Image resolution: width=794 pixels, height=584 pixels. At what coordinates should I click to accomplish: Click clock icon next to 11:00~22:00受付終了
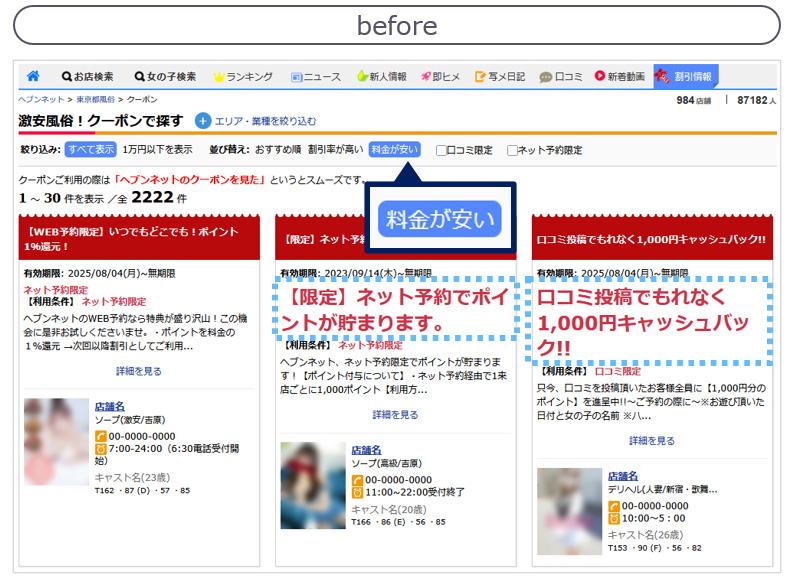[358, 492]
